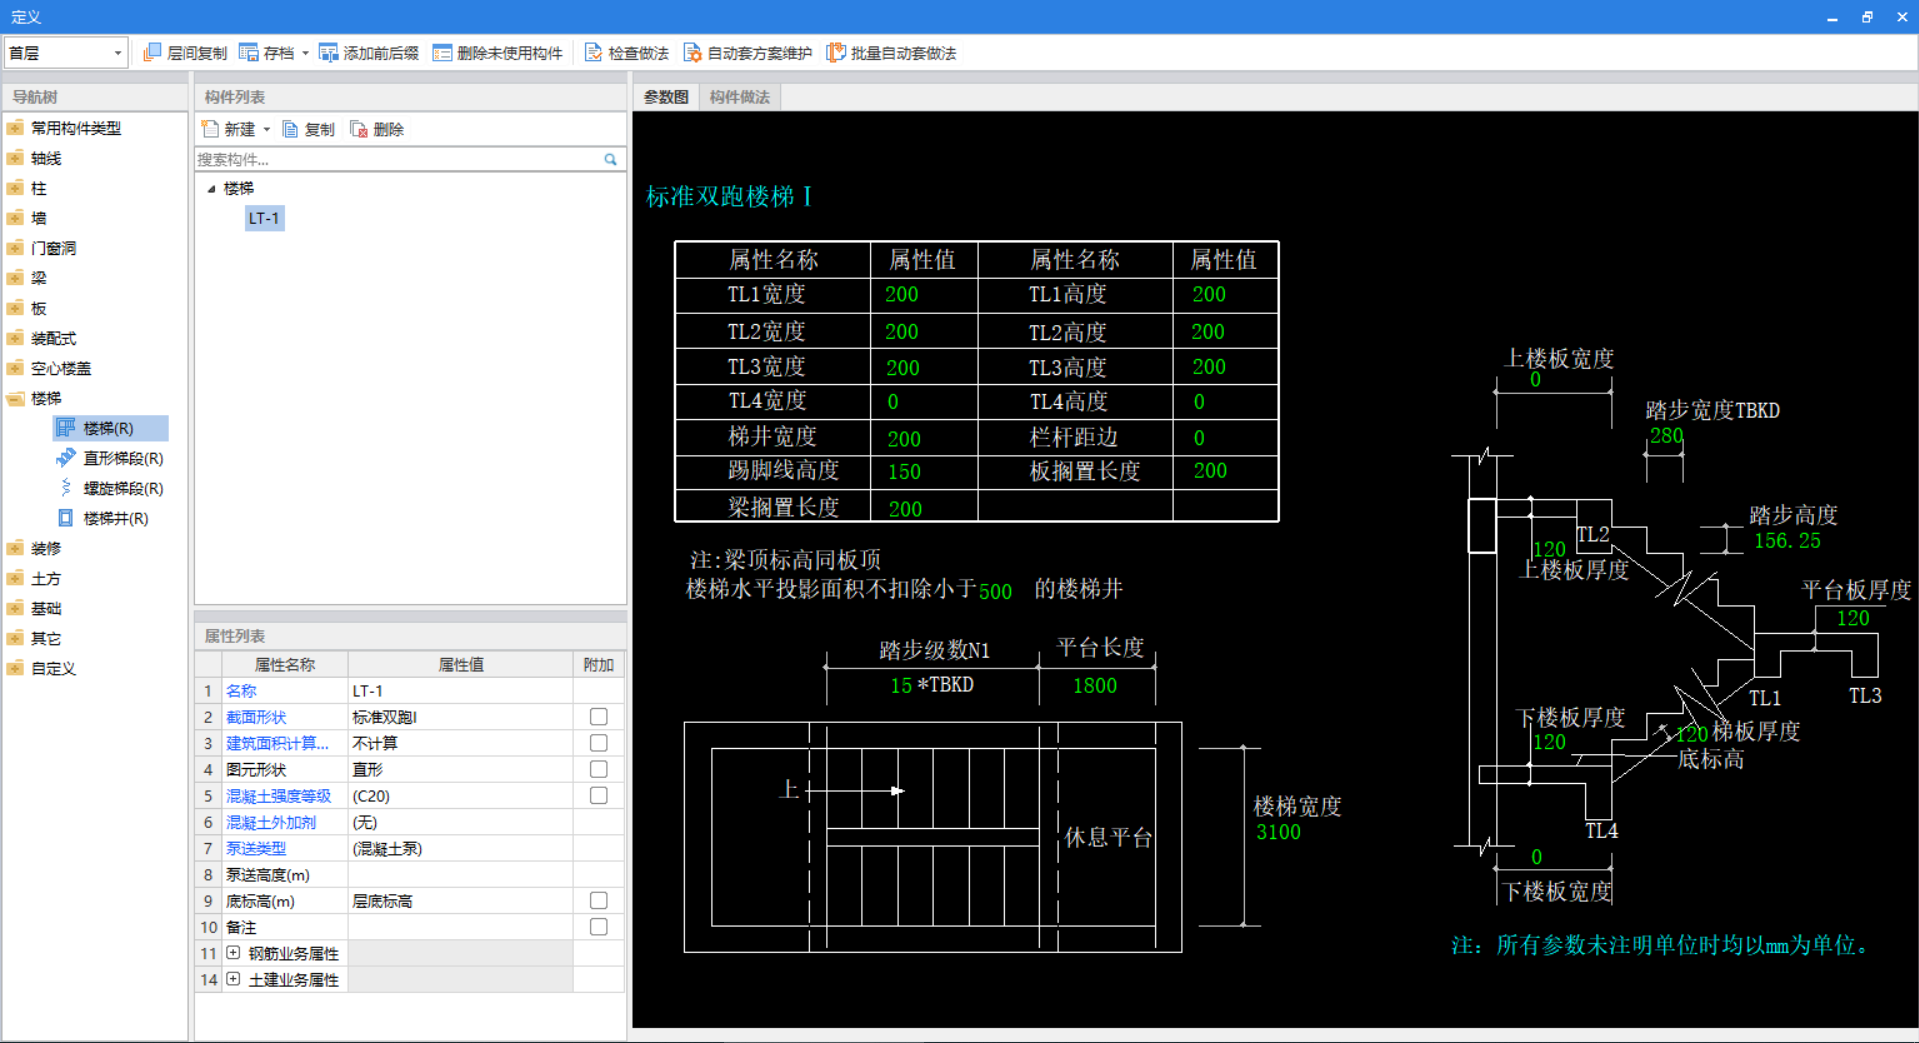Expand the 自定义 category

coord(15,668)
